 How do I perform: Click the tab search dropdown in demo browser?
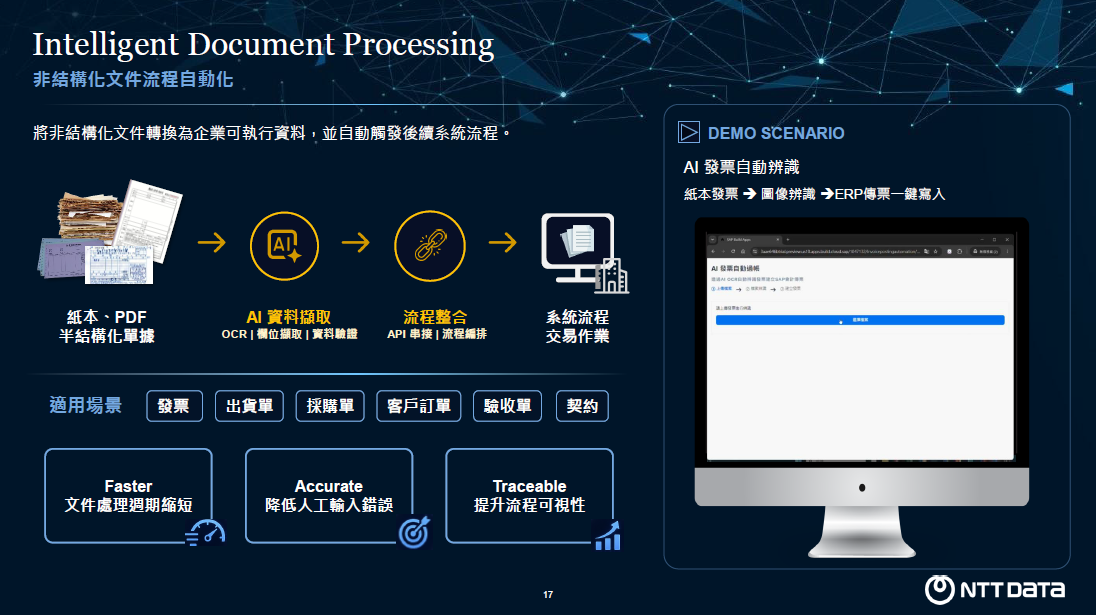712,240
